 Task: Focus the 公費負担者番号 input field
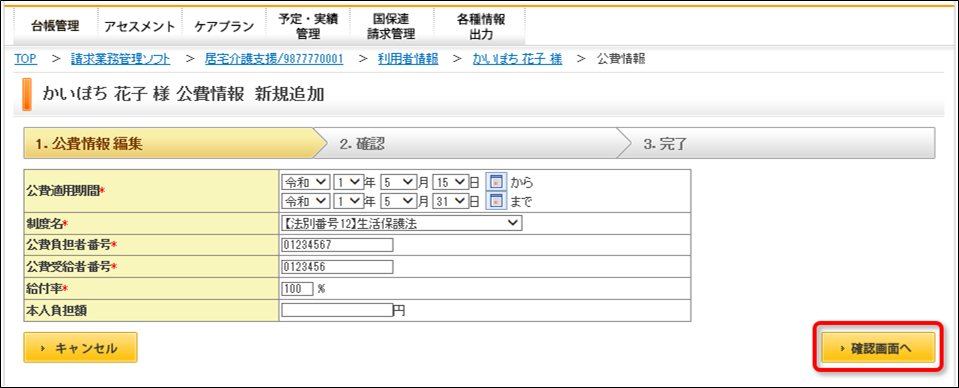337,245
